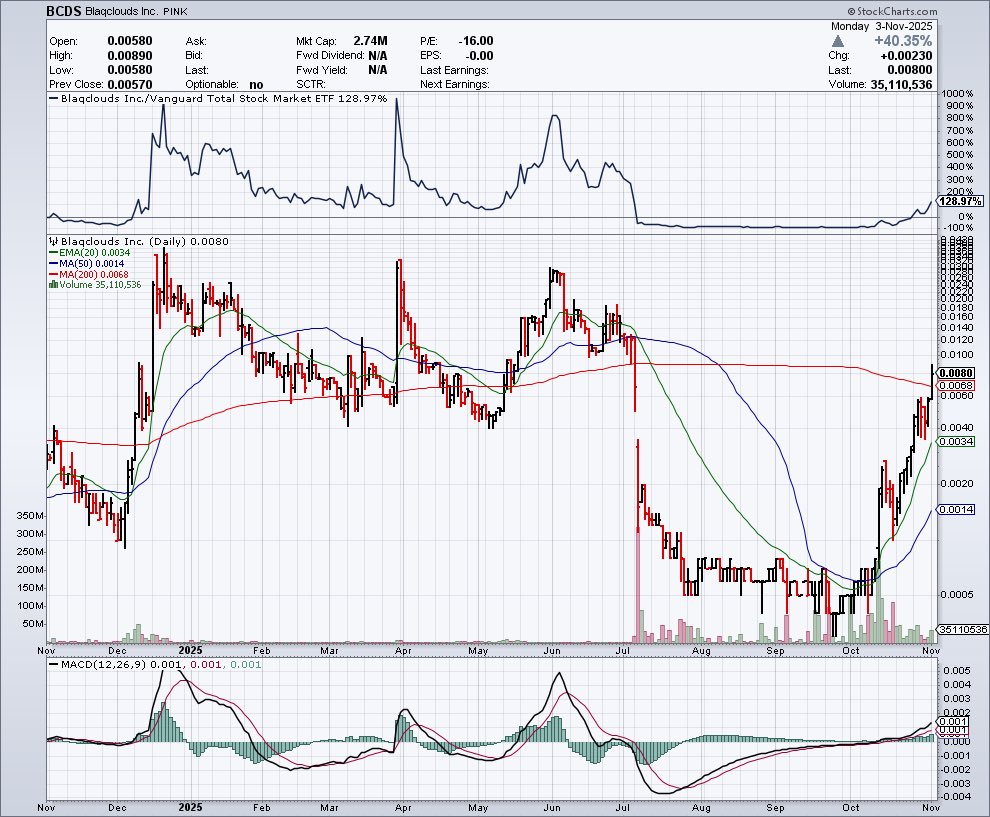This screenshot has width=990, height=817.
Task: Click the PINK exchange label
Action: coord(175,12)
